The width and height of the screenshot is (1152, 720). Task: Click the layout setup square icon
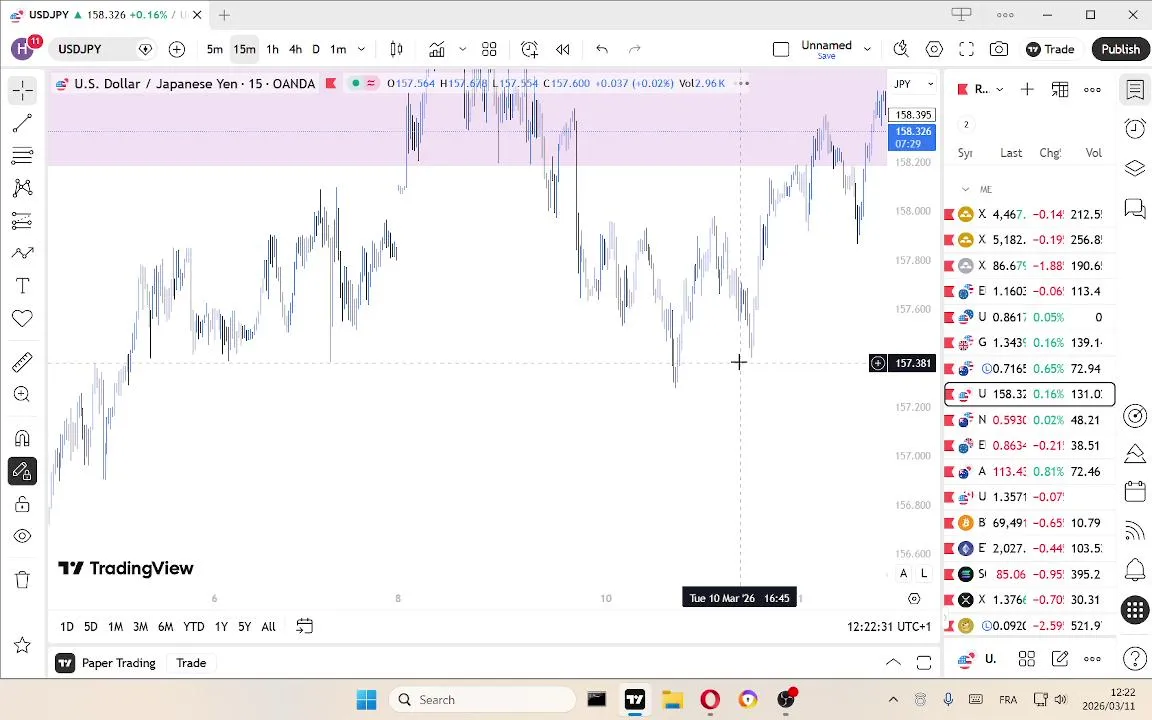point(781,49)
